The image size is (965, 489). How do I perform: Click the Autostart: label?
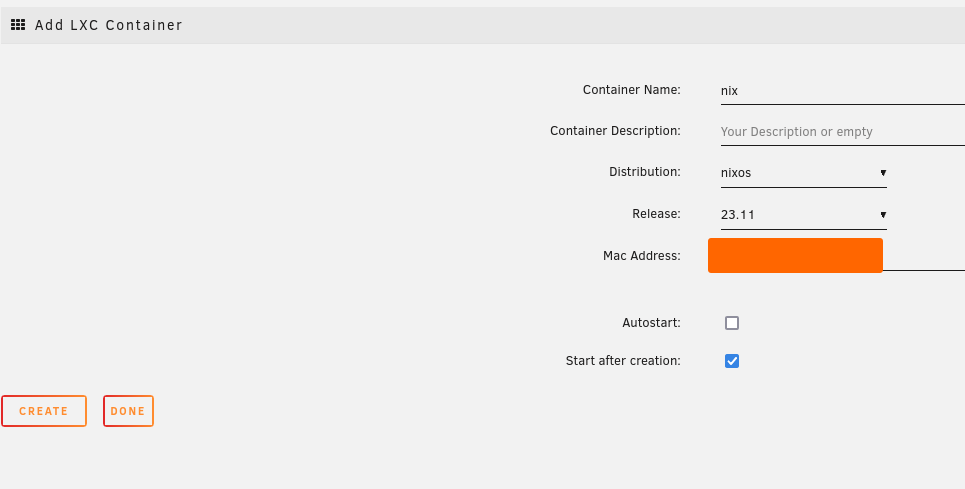click(x=652, y=322)
